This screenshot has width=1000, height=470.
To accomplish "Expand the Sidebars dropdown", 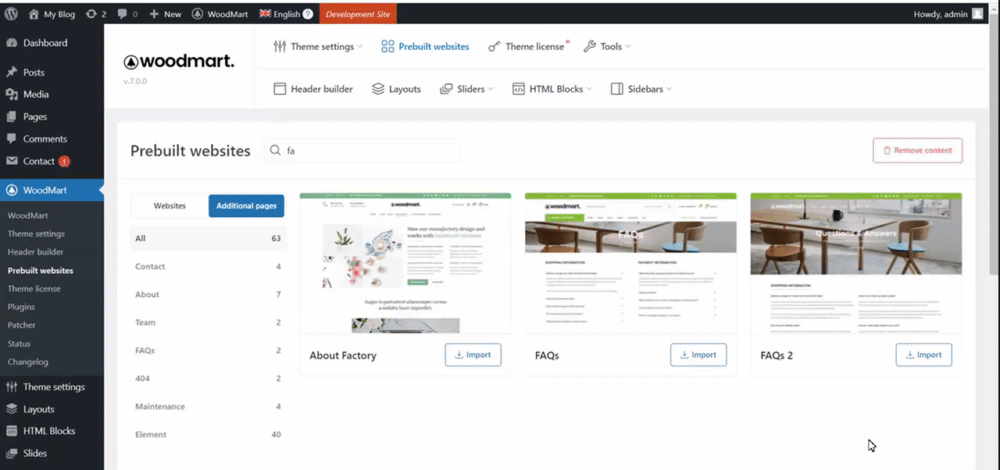I will pos(641,89).
